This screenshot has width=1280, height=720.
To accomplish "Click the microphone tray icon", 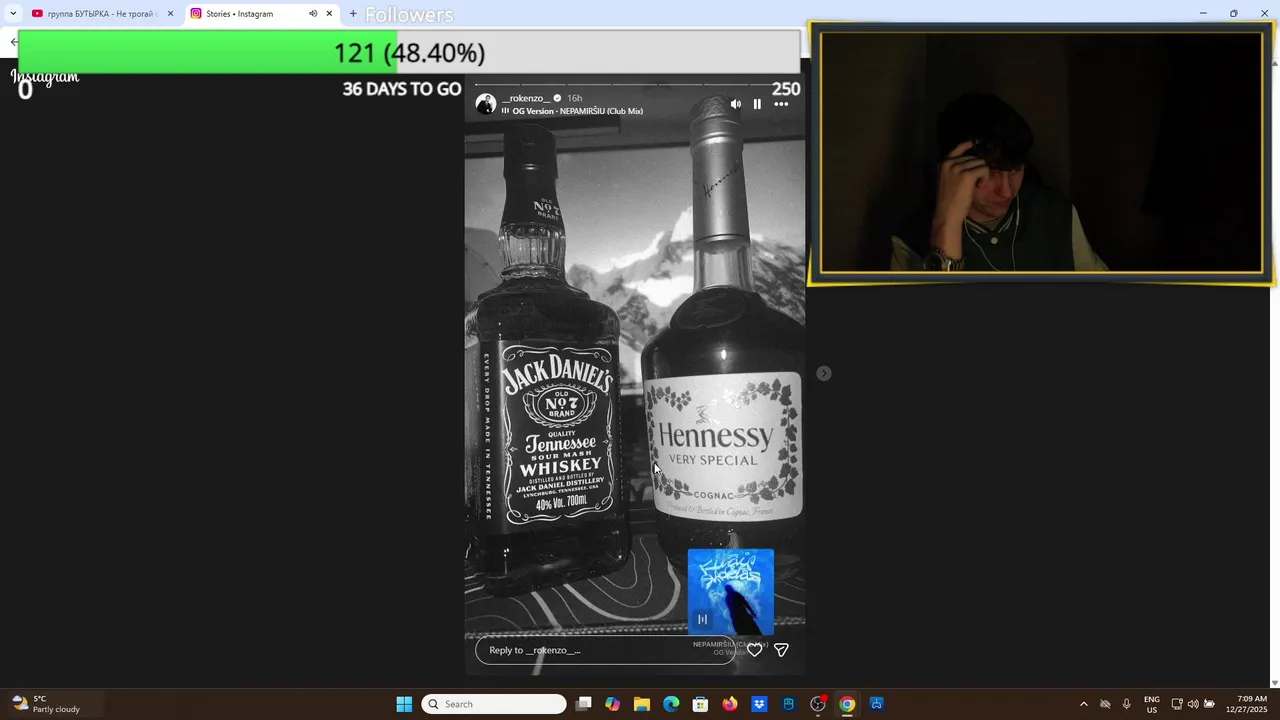I will click(x=1127, y=704).
